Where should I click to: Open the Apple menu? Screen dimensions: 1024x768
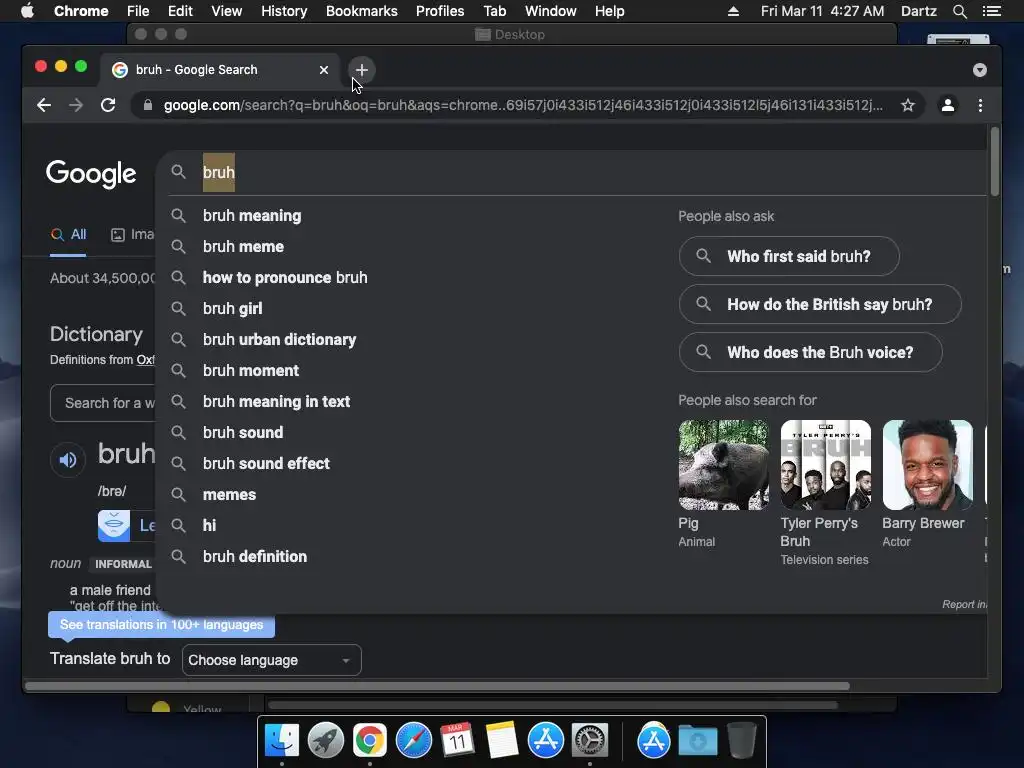pyautogui.click(x=27, y=11)
